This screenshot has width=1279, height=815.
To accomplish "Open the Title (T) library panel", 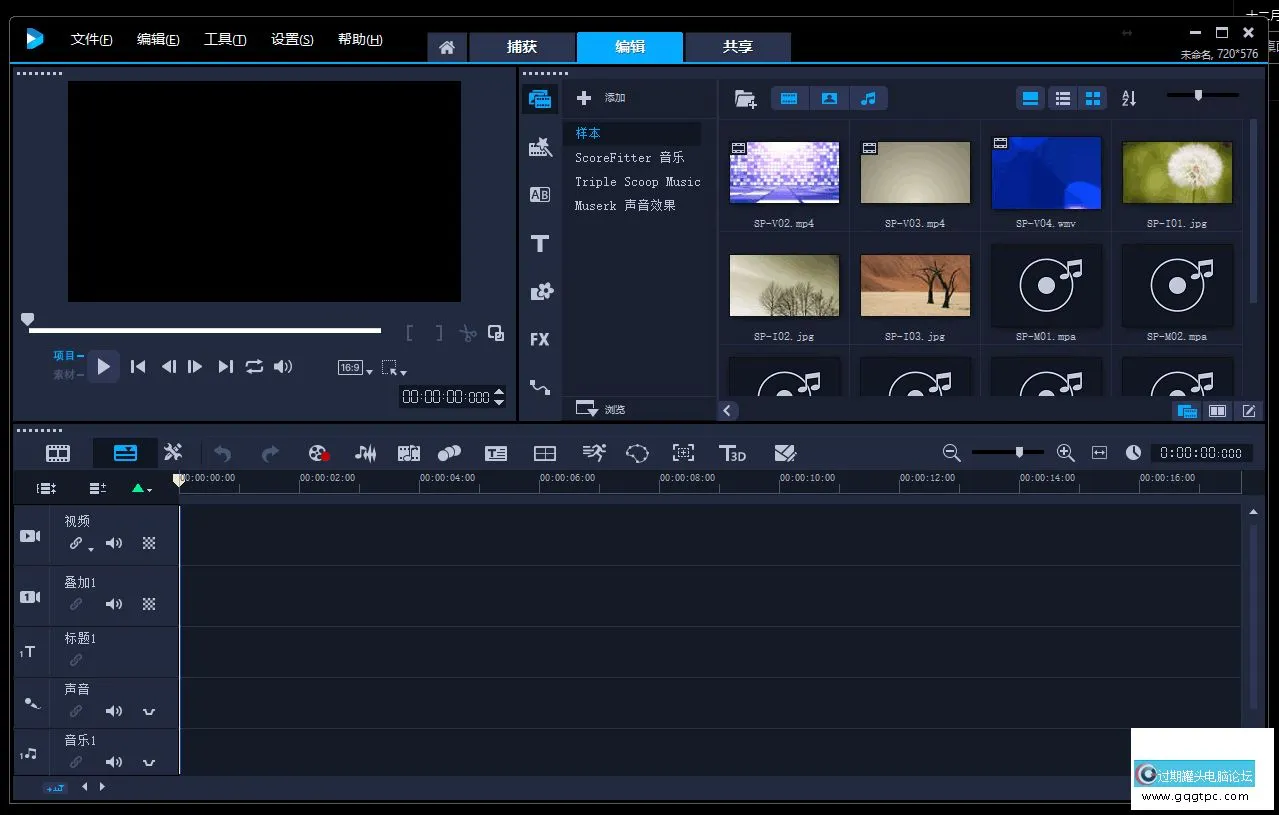I will click(540, 243).
